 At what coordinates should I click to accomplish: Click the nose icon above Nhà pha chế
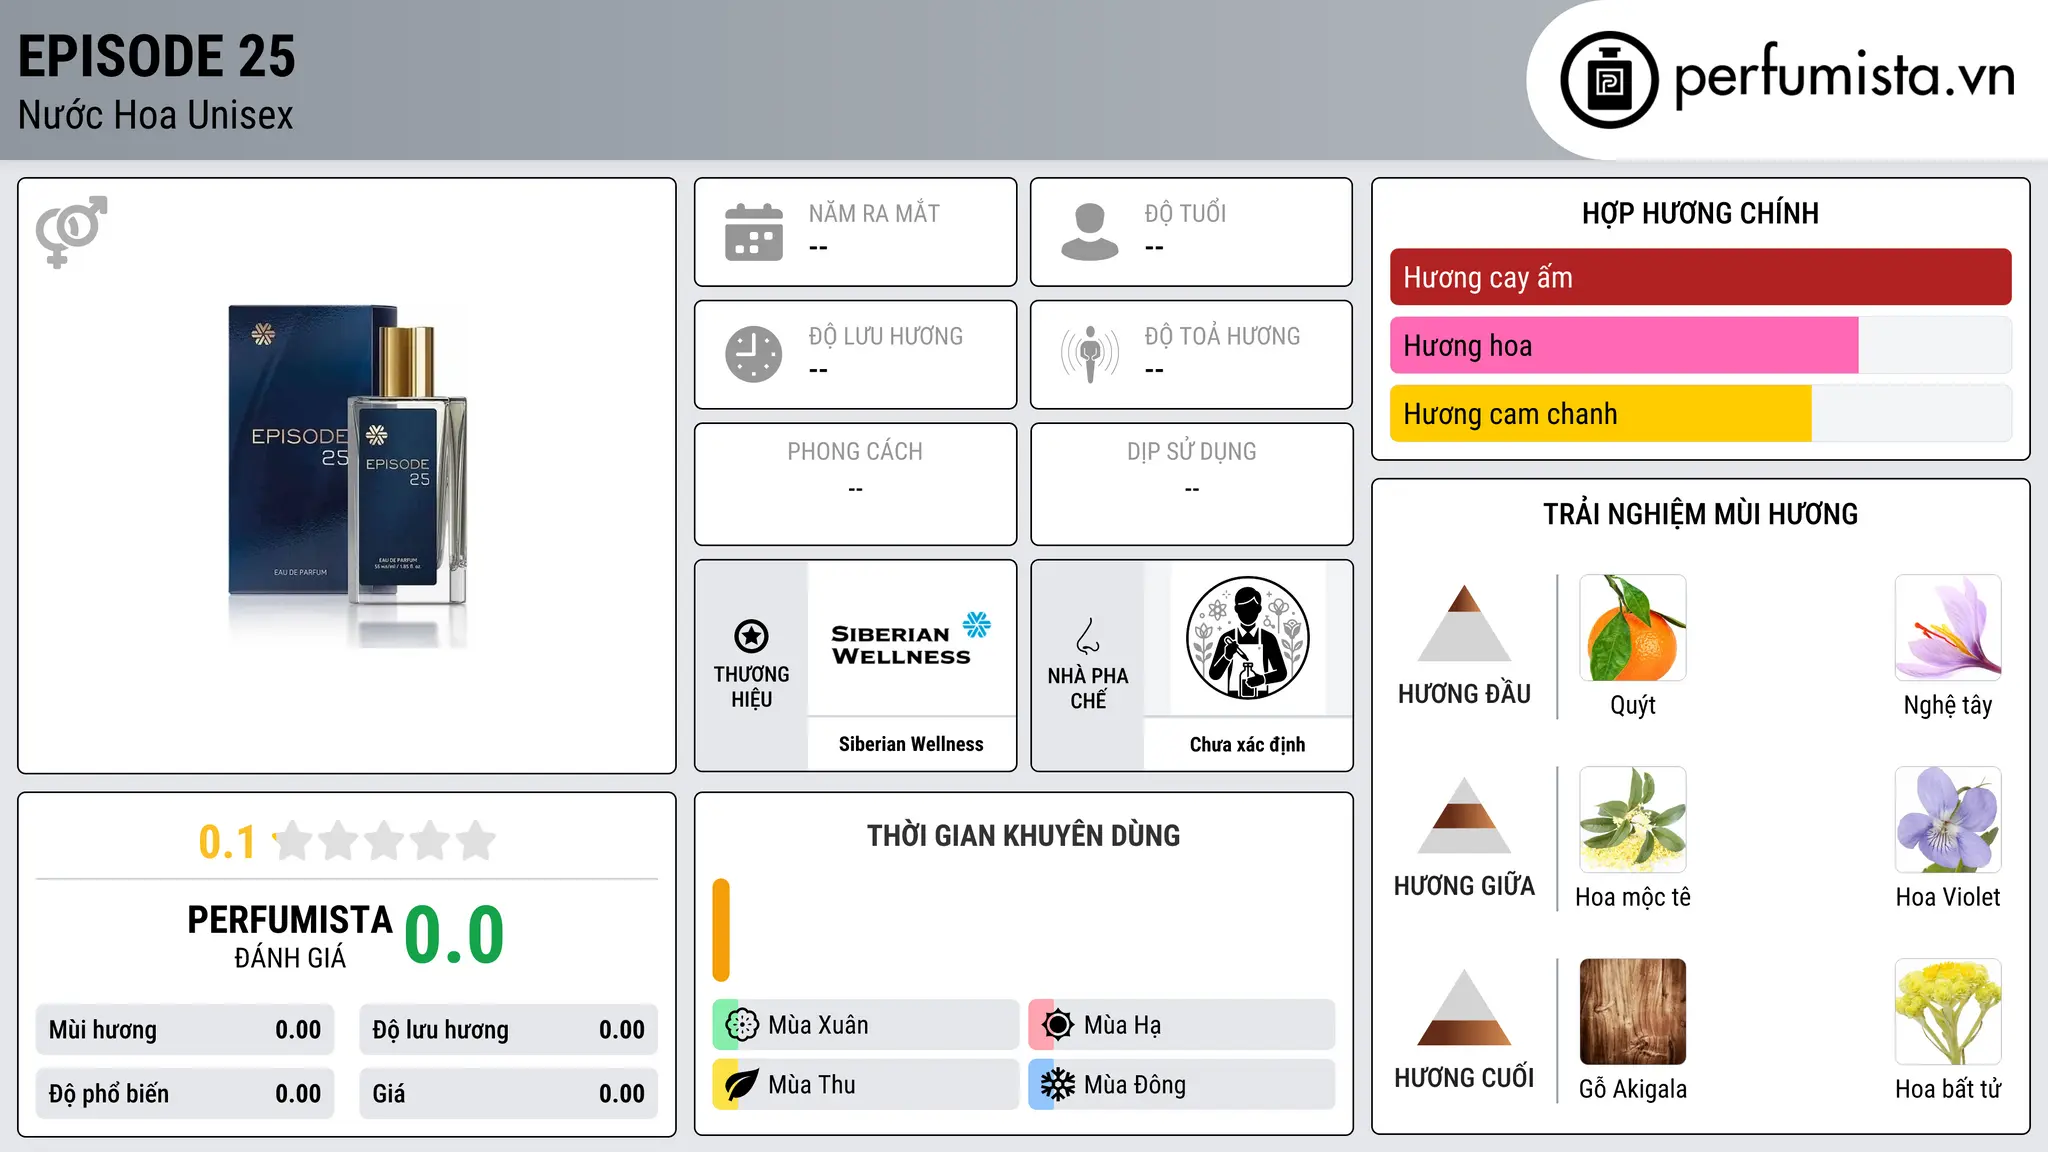[x=1088, y=636]
